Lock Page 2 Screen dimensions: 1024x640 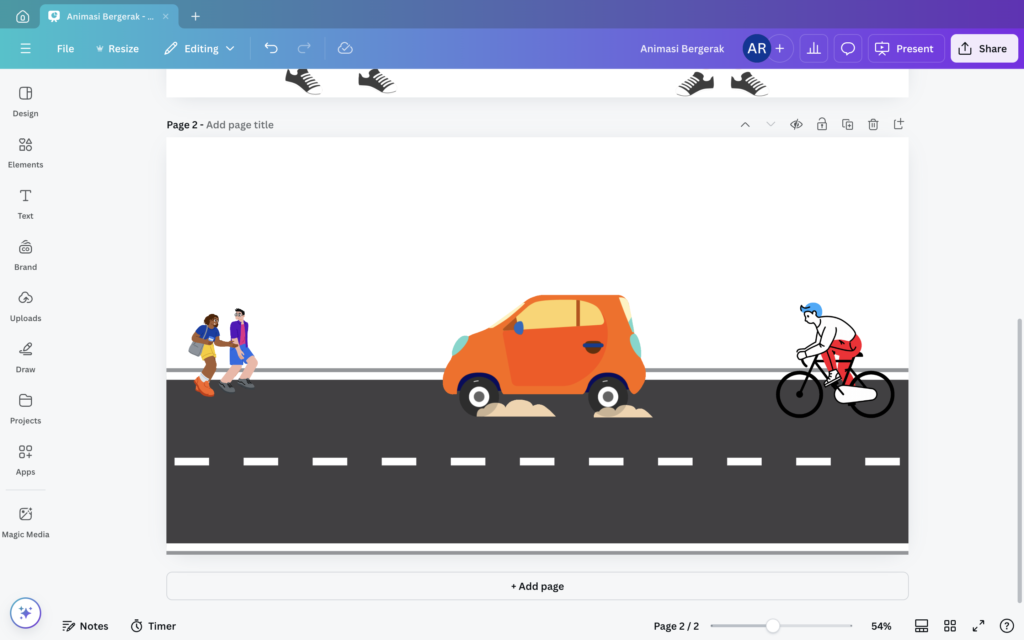click(822, 124)
